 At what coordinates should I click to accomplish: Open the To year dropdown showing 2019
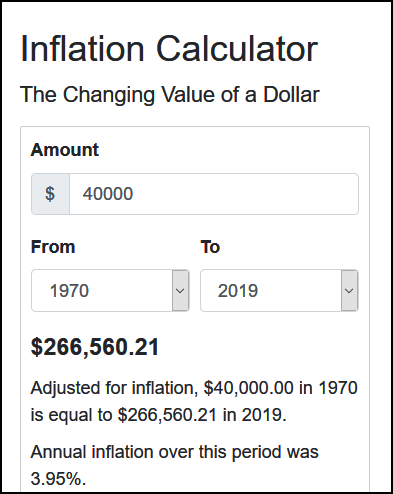279,291
